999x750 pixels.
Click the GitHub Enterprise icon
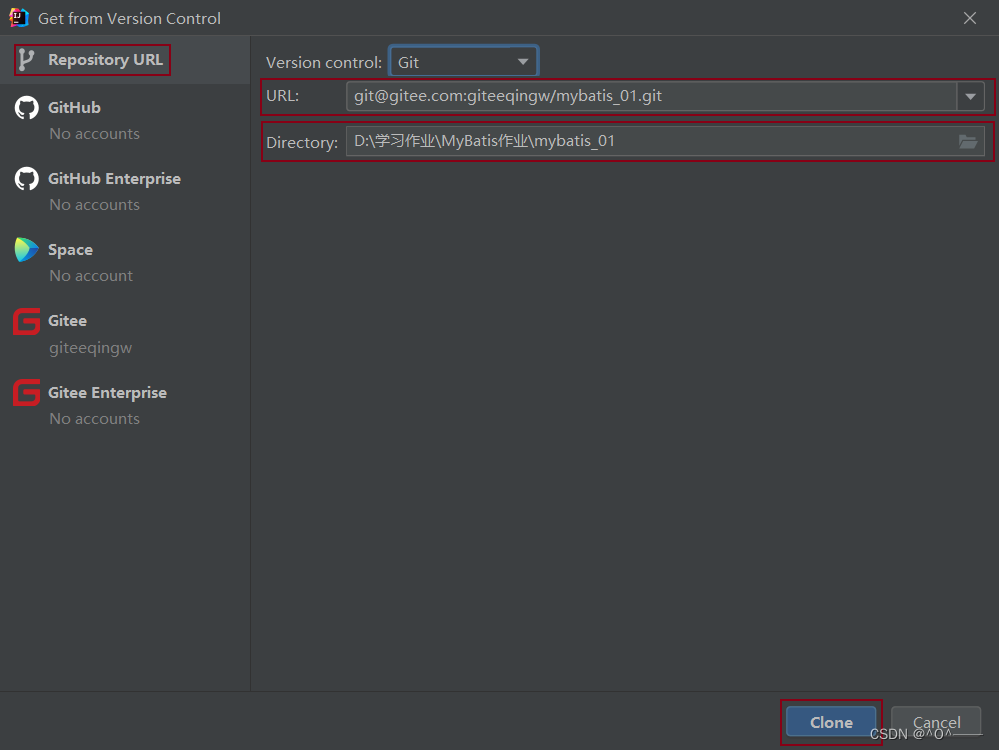(x=26, y=179)
